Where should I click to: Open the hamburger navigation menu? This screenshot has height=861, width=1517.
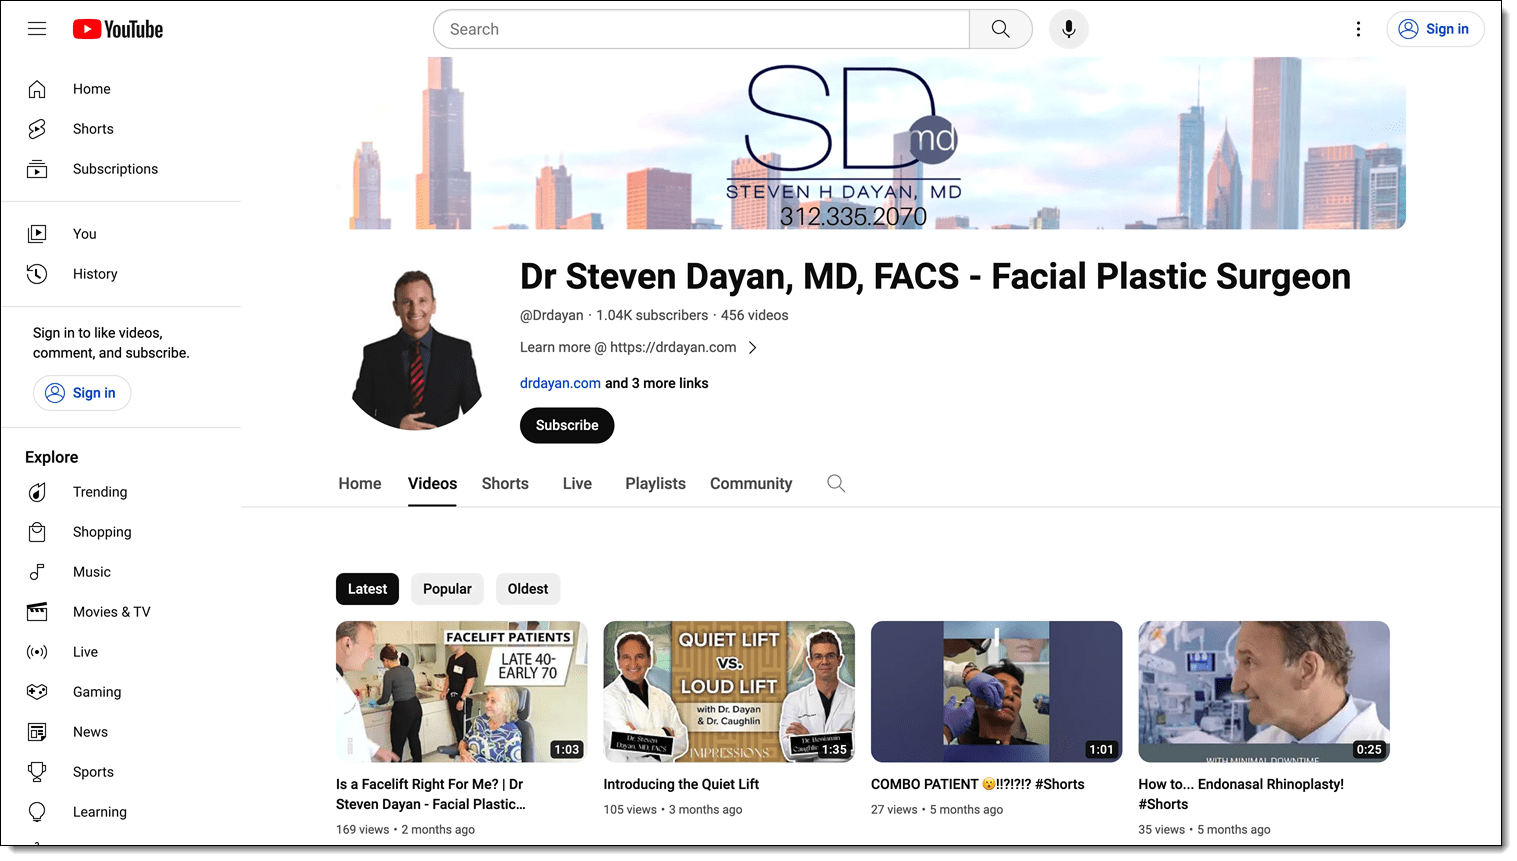click(x=37, y=29)
